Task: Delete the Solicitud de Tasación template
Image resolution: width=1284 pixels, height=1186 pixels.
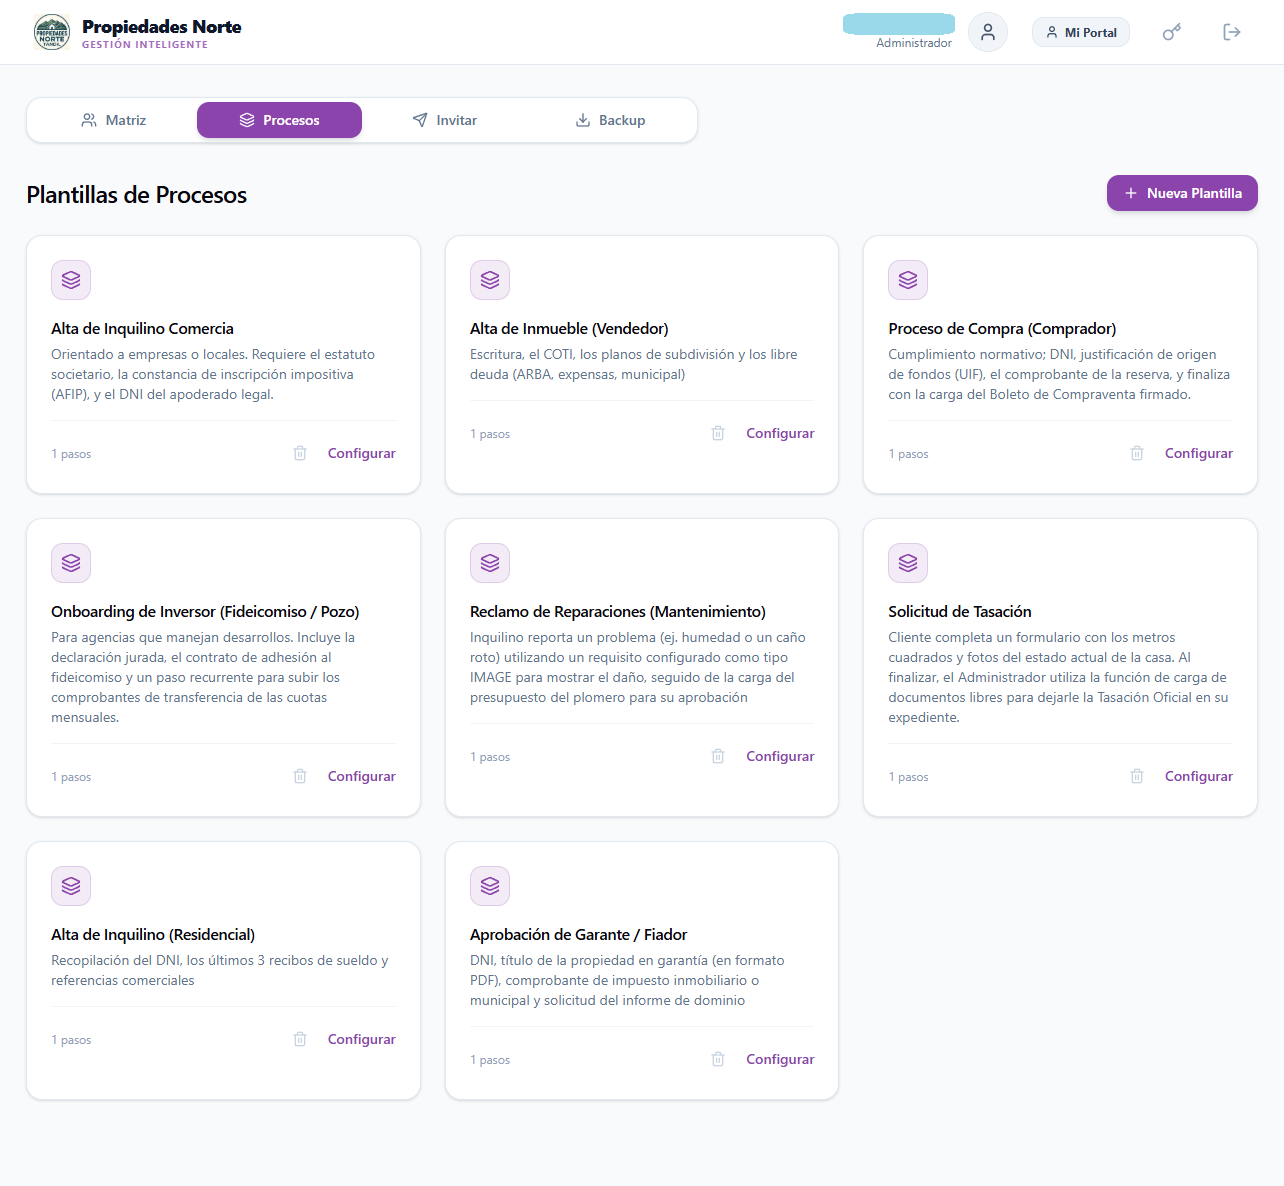Action: [x=1137, y=776]
